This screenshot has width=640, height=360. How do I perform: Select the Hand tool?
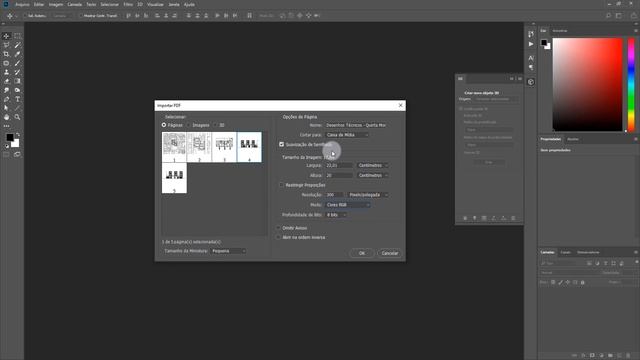pos(6,117)
